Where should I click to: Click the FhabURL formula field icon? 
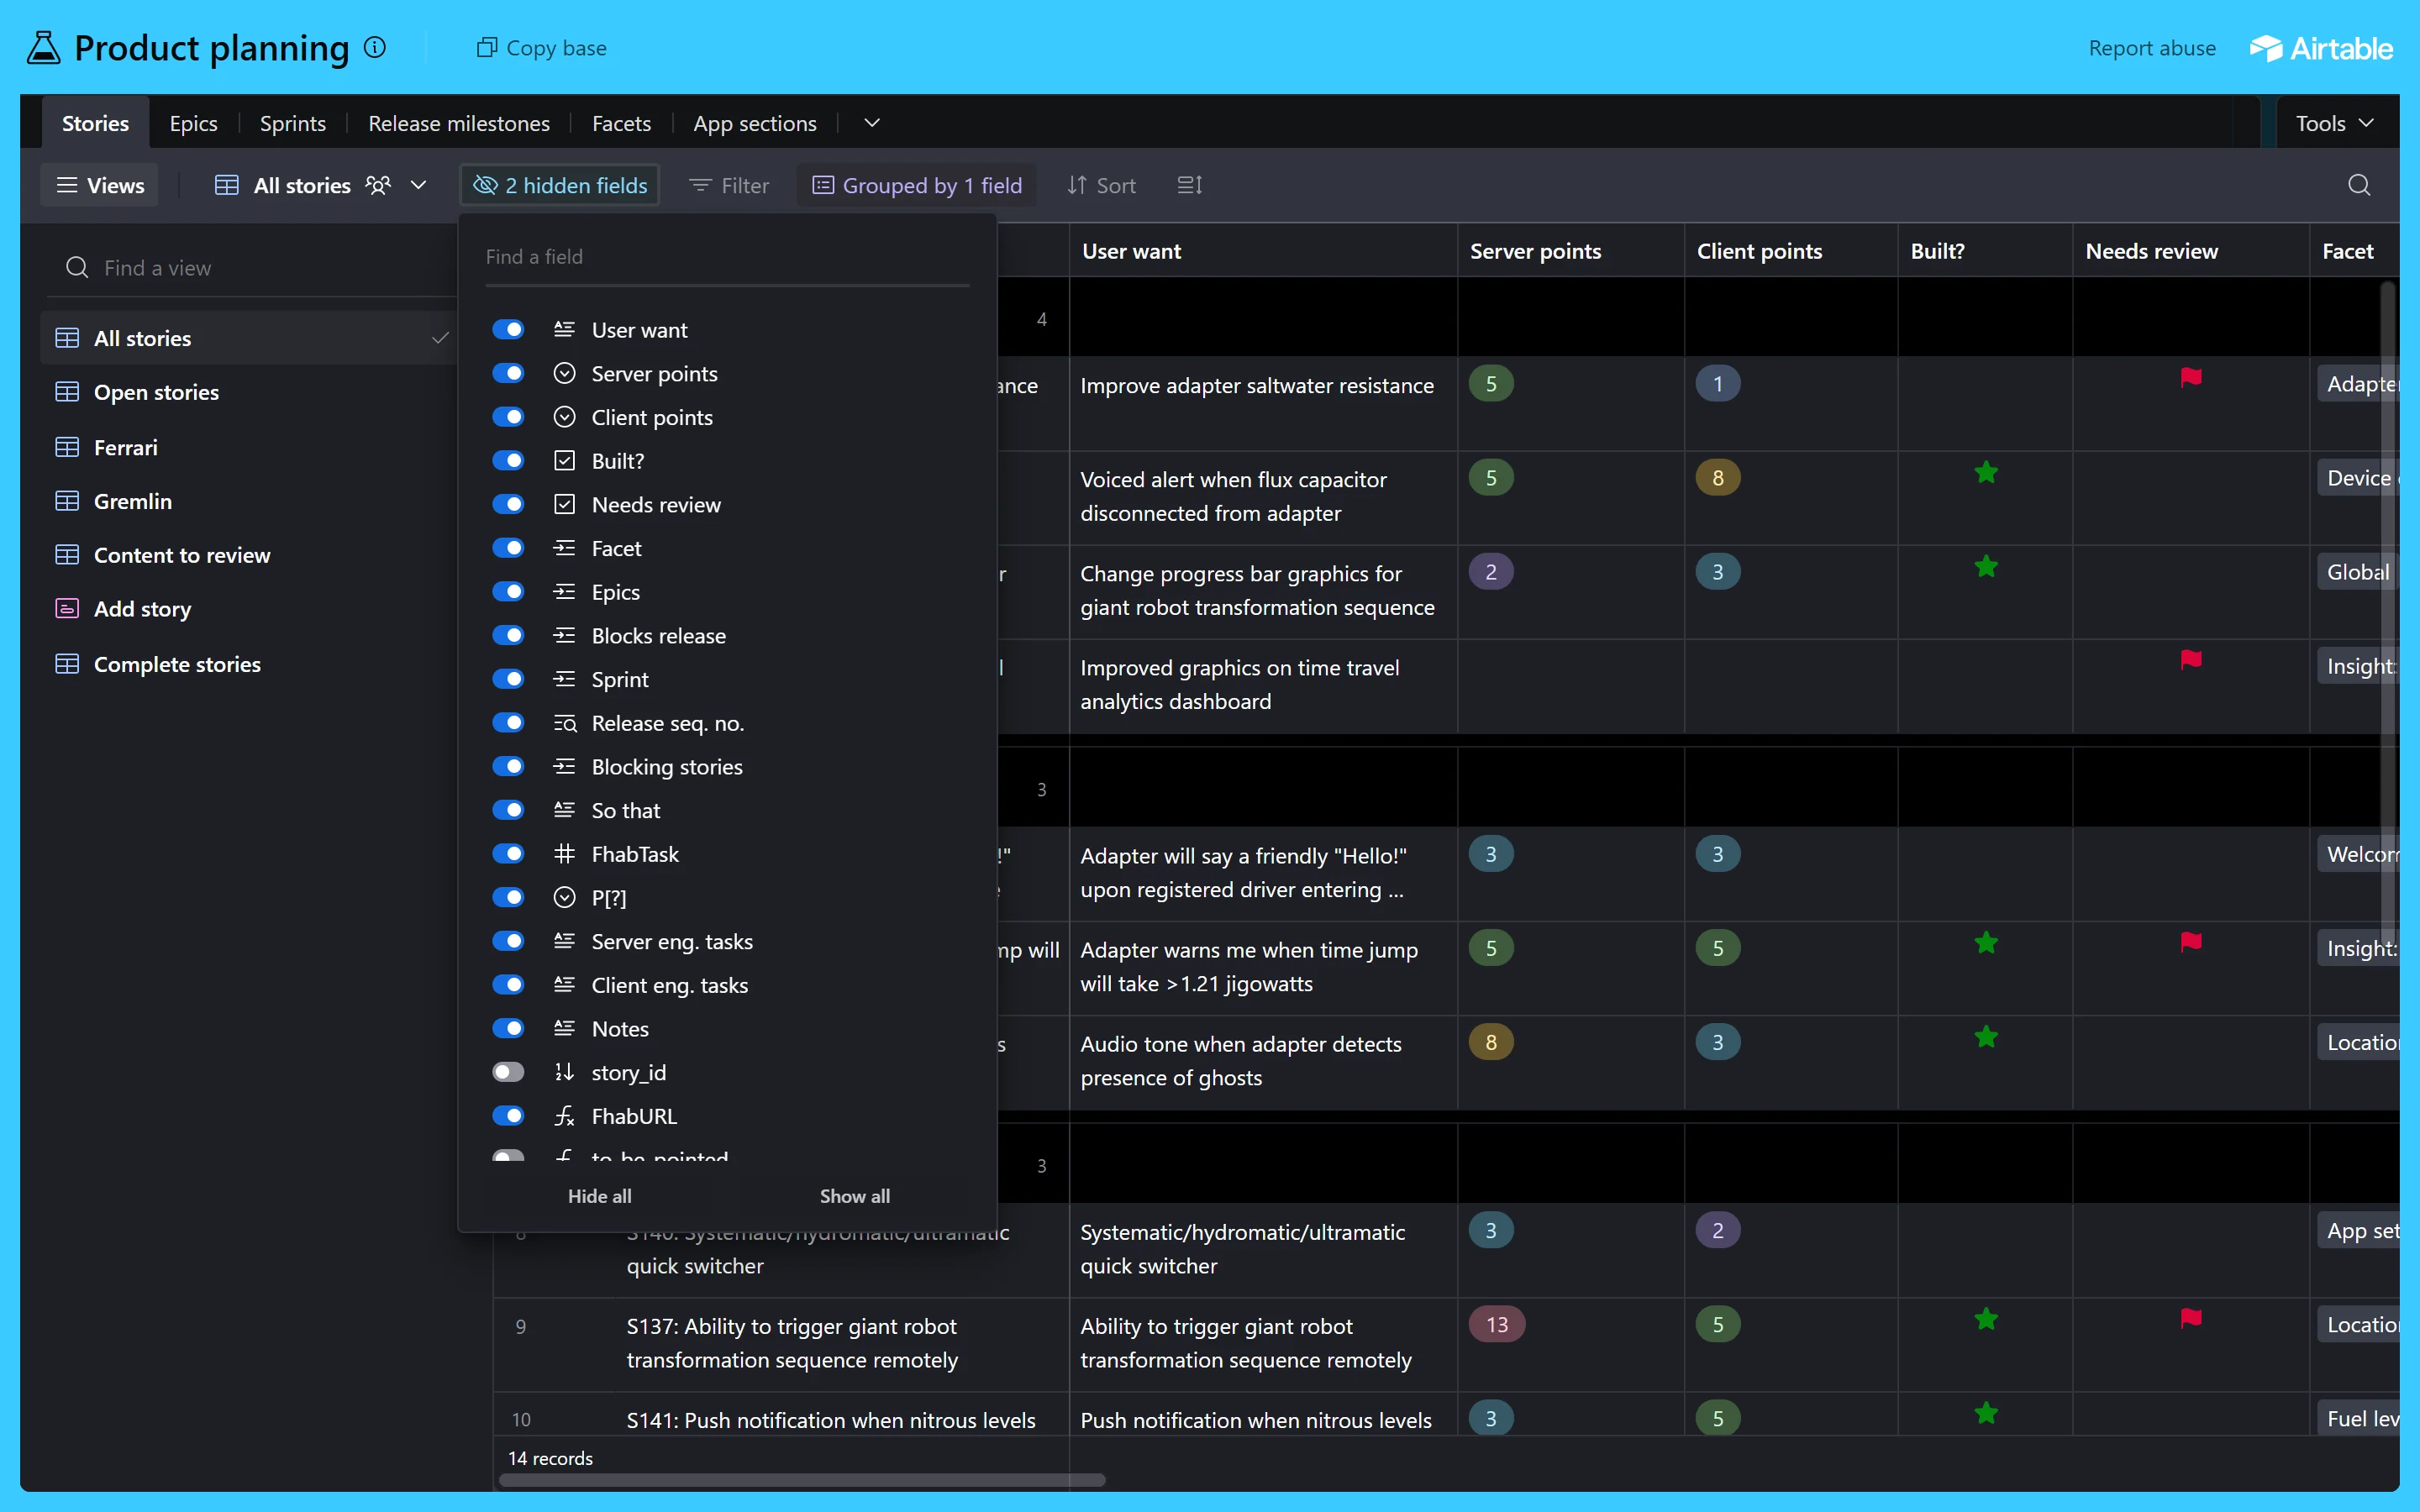click(565, 1116)
